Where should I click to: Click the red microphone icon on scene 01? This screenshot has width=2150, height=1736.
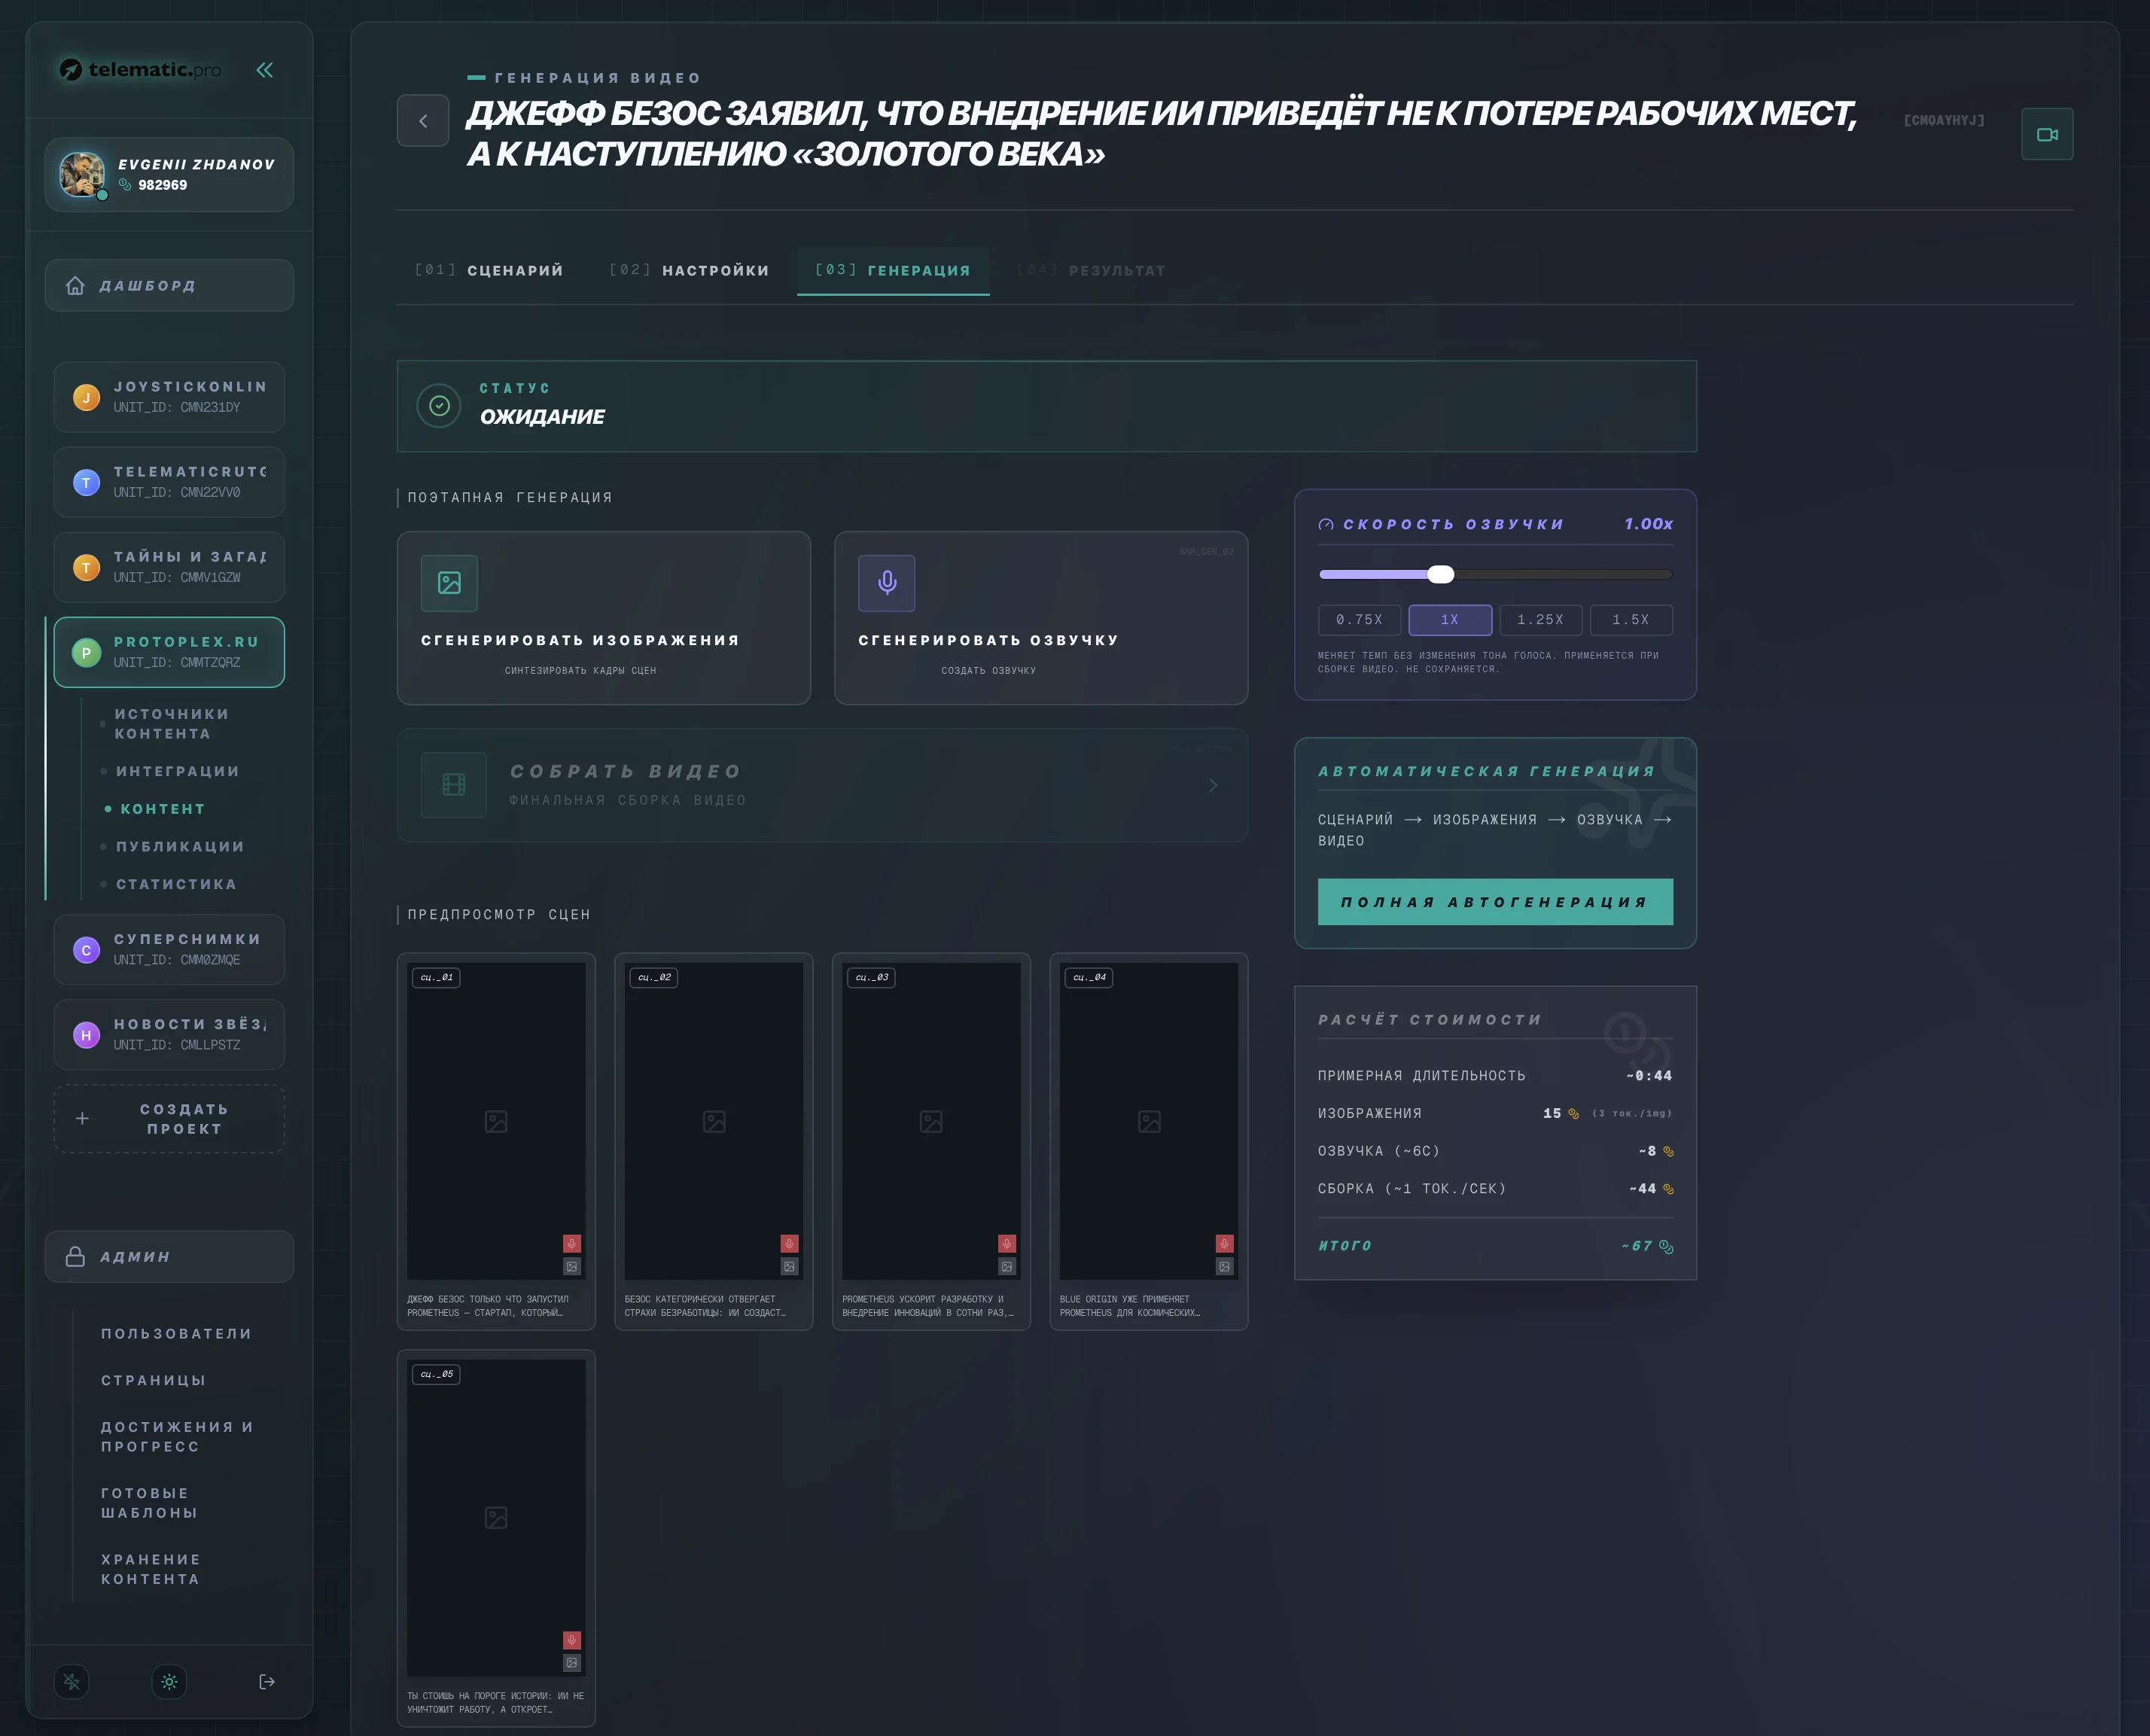[x=571, y=1244]
